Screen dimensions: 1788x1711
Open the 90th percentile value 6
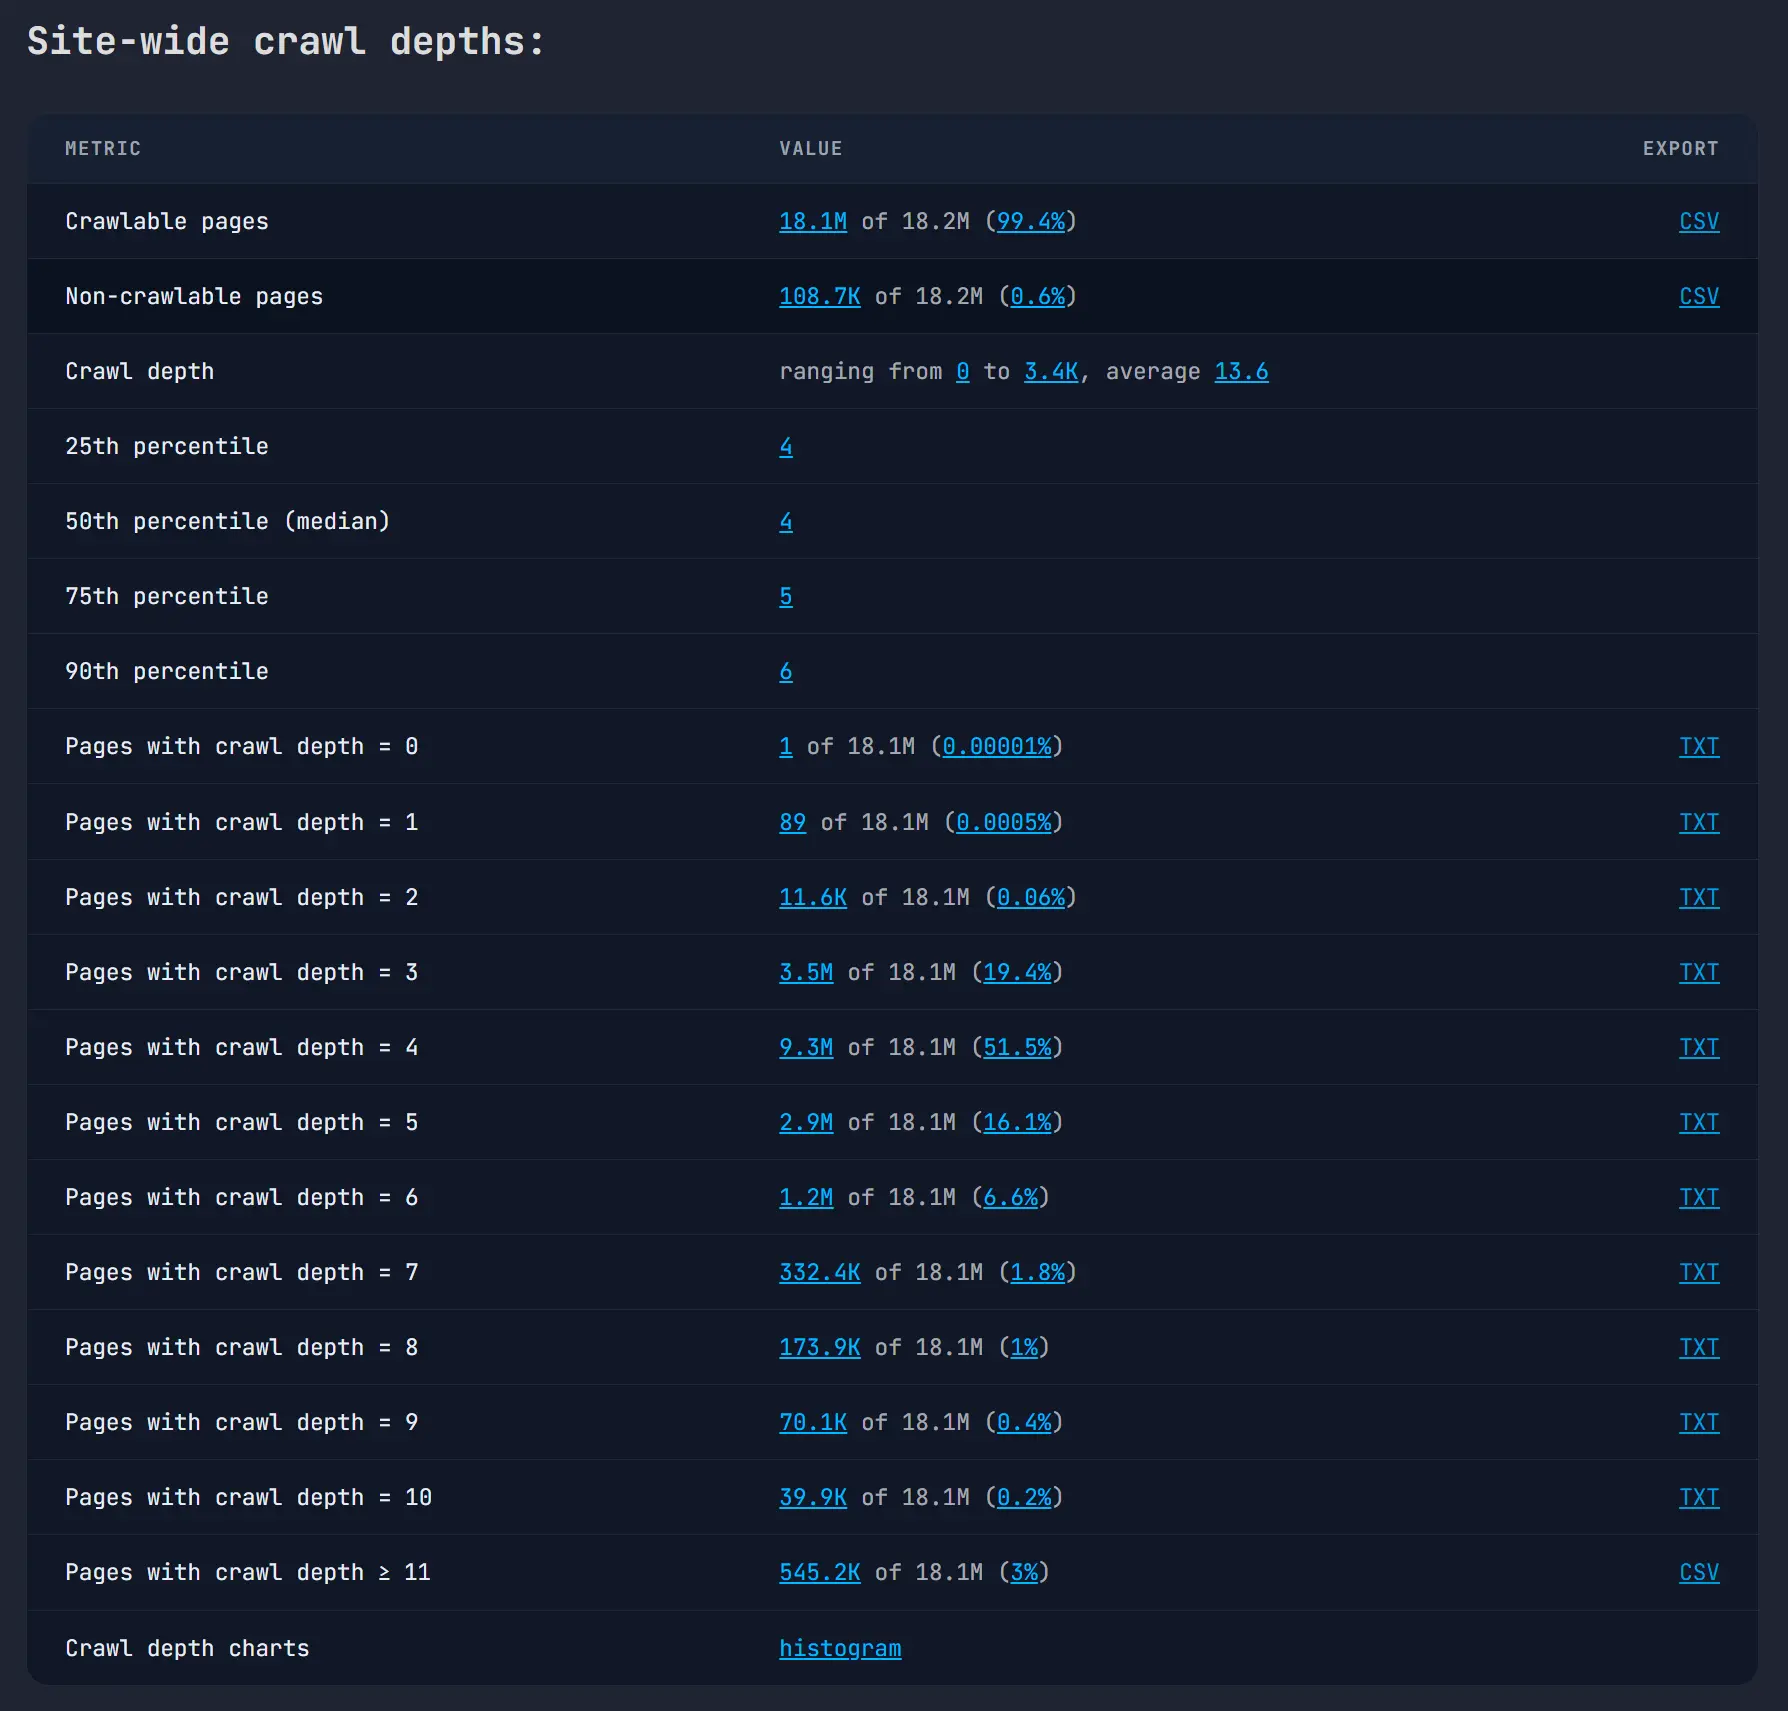785,671
